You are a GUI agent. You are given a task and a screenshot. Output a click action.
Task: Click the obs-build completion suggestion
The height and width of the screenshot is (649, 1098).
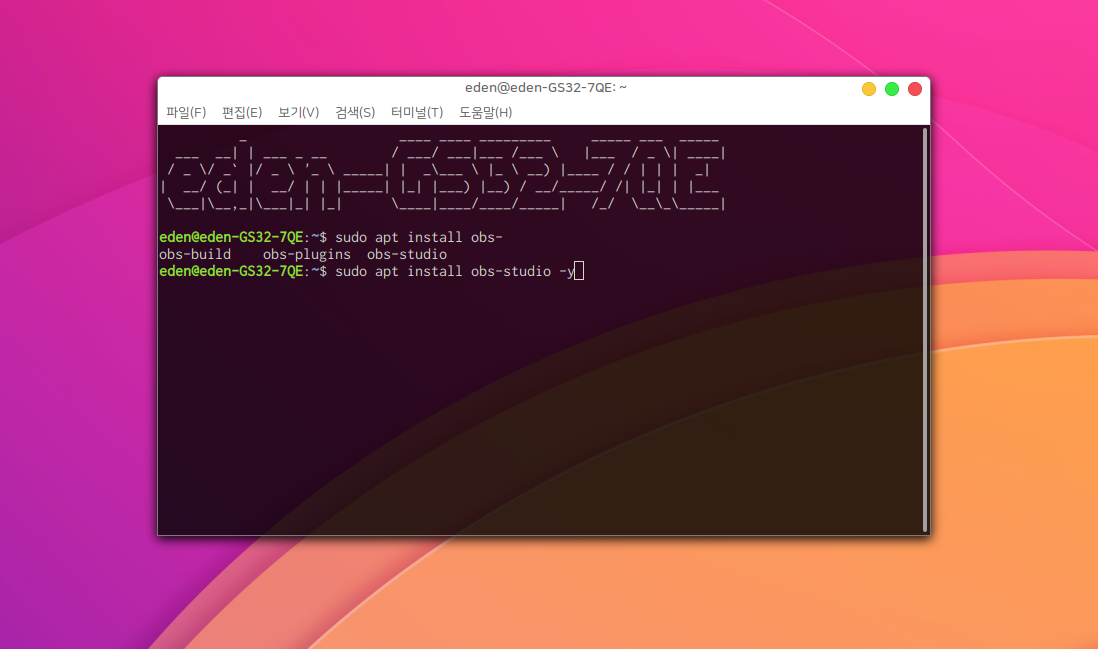tap(195, 254)
